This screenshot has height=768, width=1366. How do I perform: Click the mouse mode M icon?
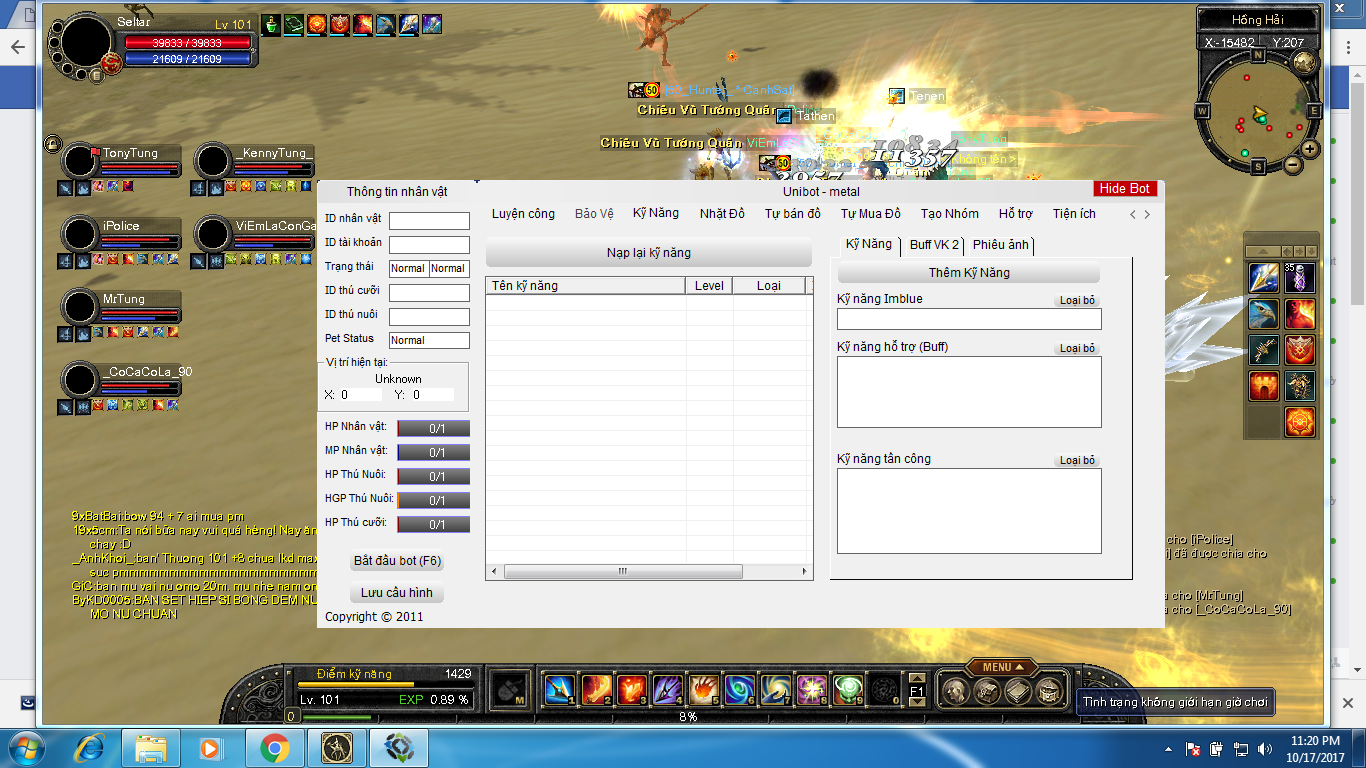point(511,690)
